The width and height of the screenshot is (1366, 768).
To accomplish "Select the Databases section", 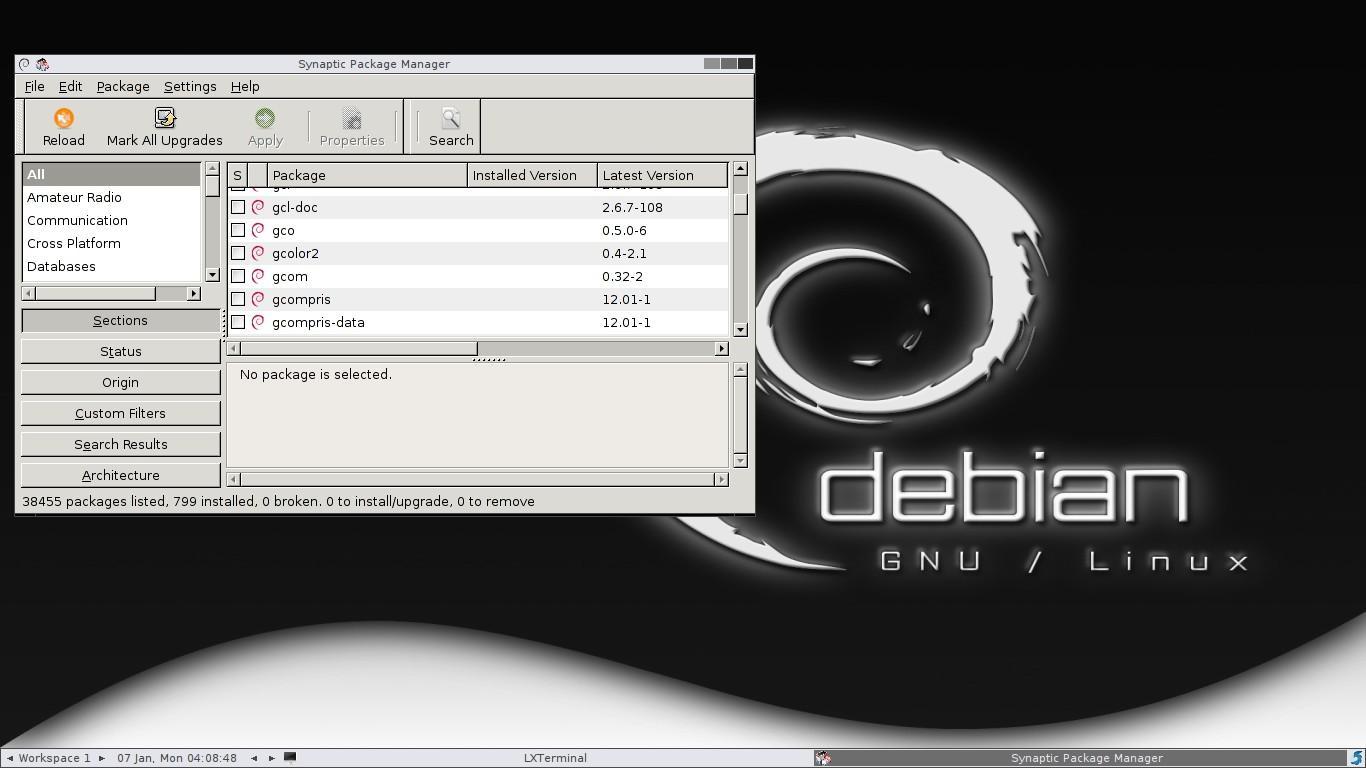I will tap(111, 266).
